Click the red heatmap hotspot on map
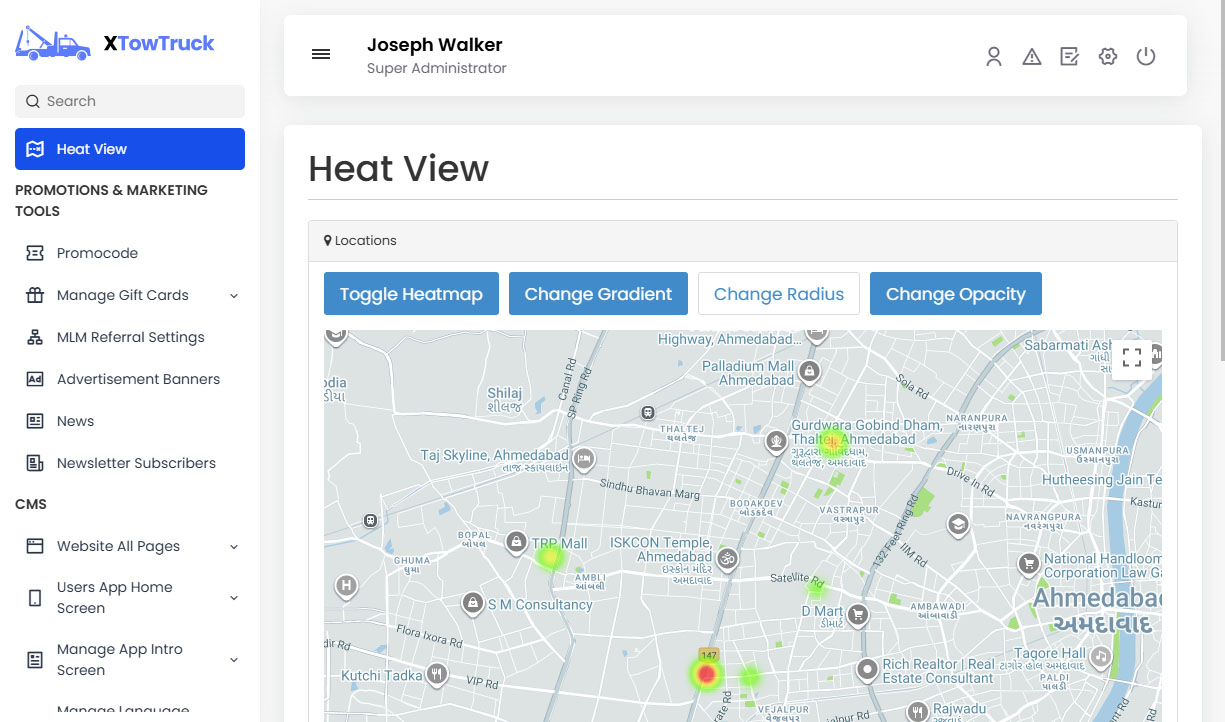1225x722 pixels. pyautogui.click(x=706, y=675)
